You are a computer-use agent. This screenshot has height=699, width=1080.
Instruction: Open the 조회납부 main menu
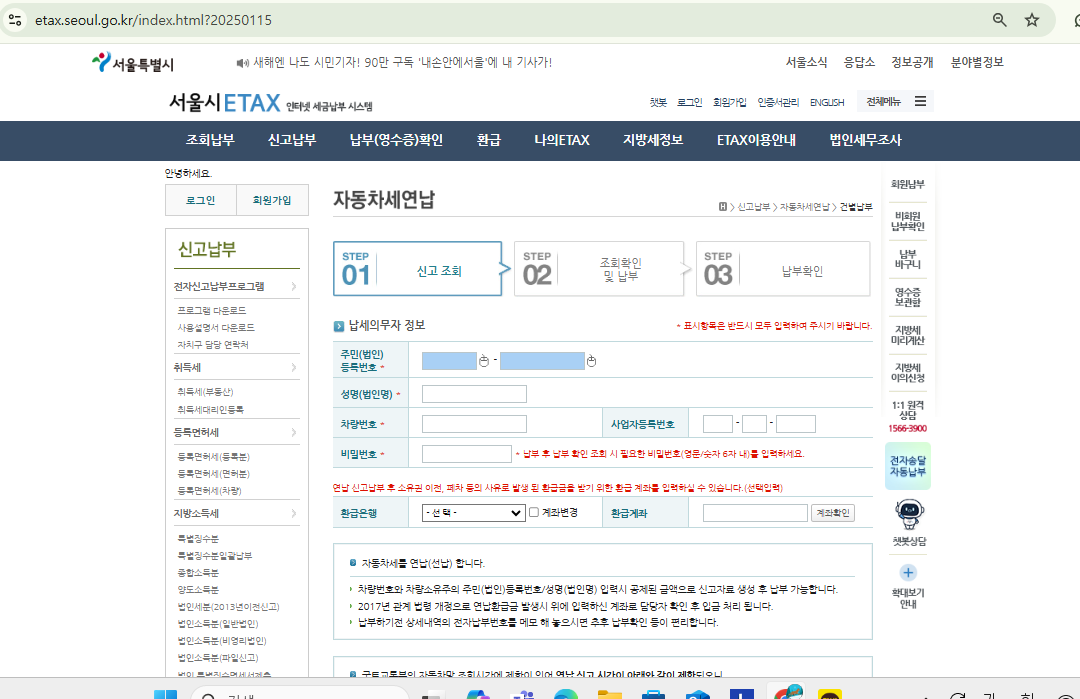click(x=210, y=140)
